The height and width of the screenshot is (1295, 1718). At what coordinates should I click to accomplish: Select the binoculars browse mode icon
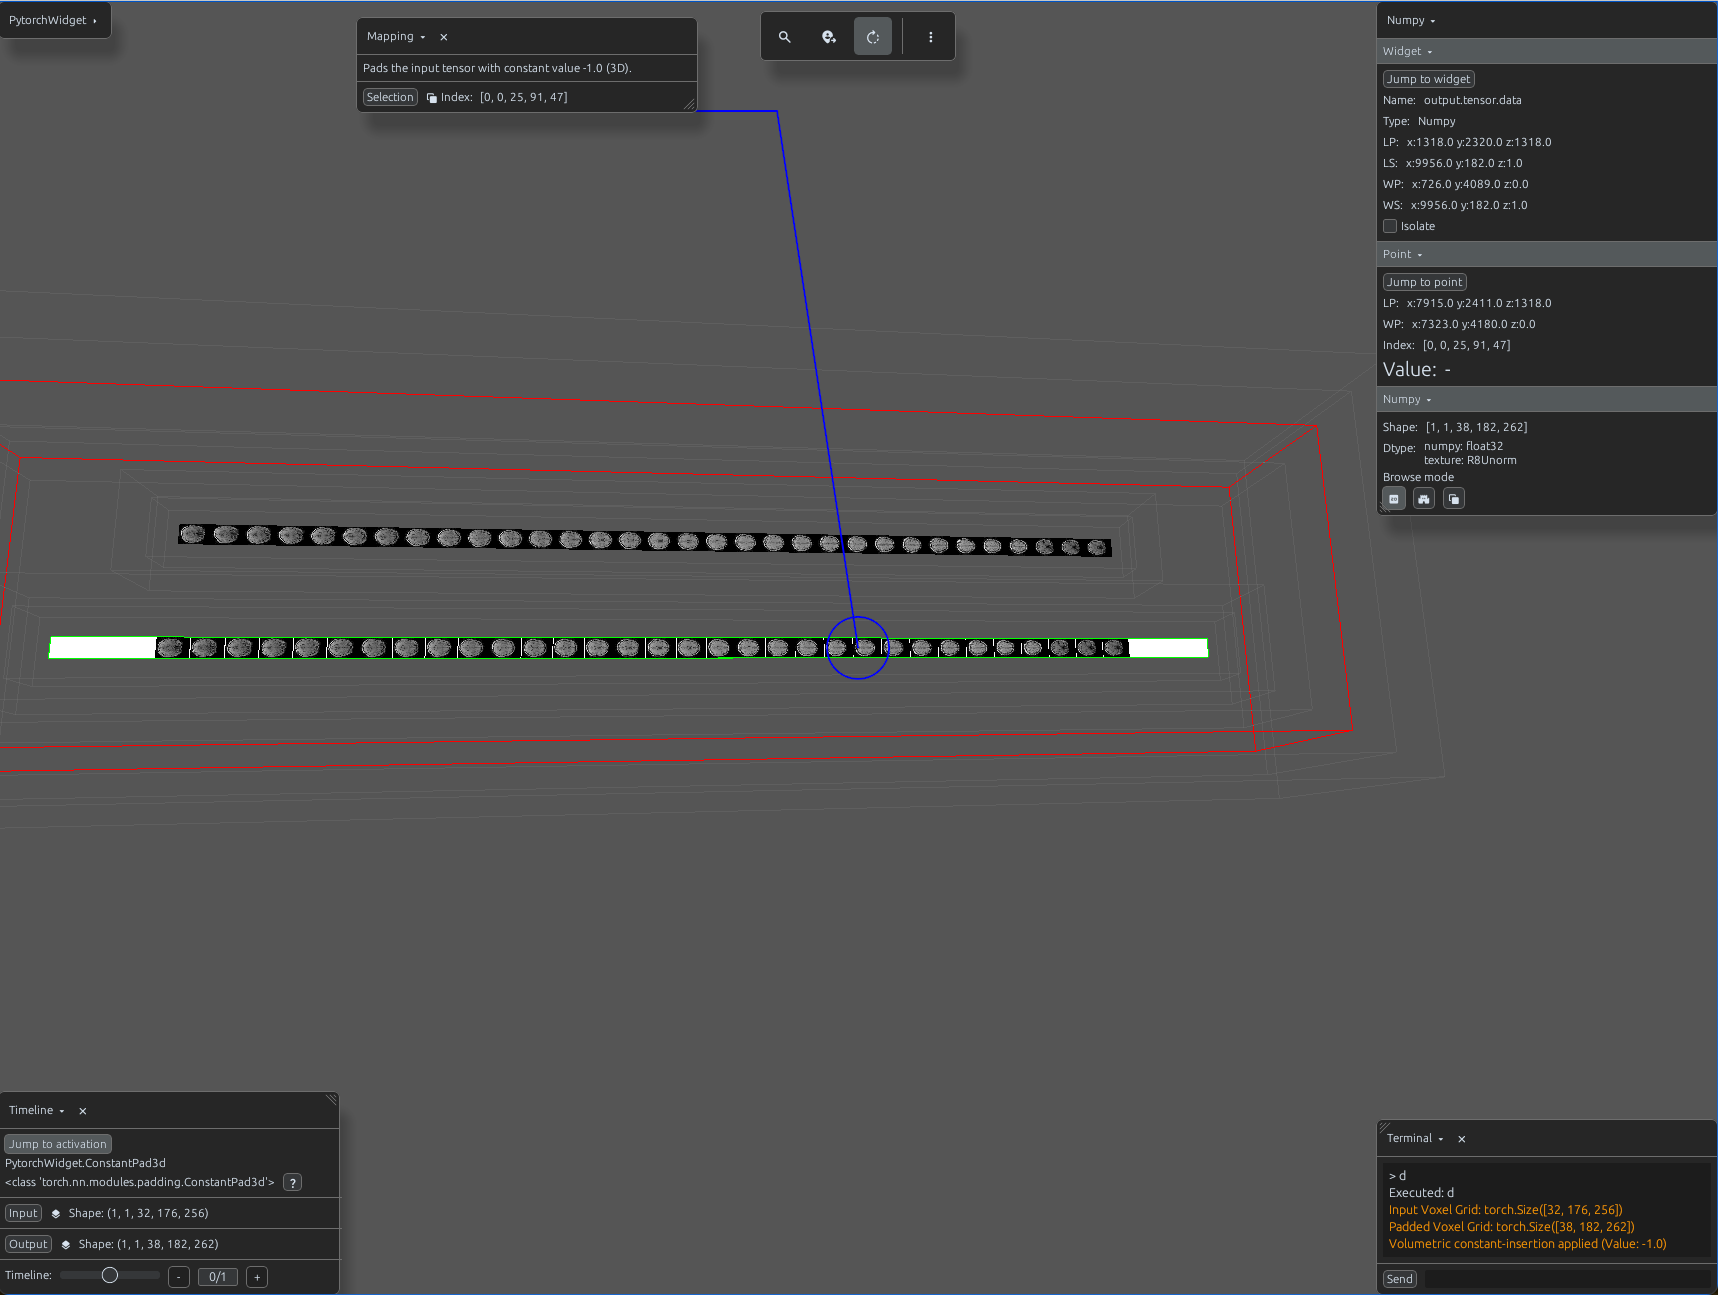click(x=1424, y=499)
